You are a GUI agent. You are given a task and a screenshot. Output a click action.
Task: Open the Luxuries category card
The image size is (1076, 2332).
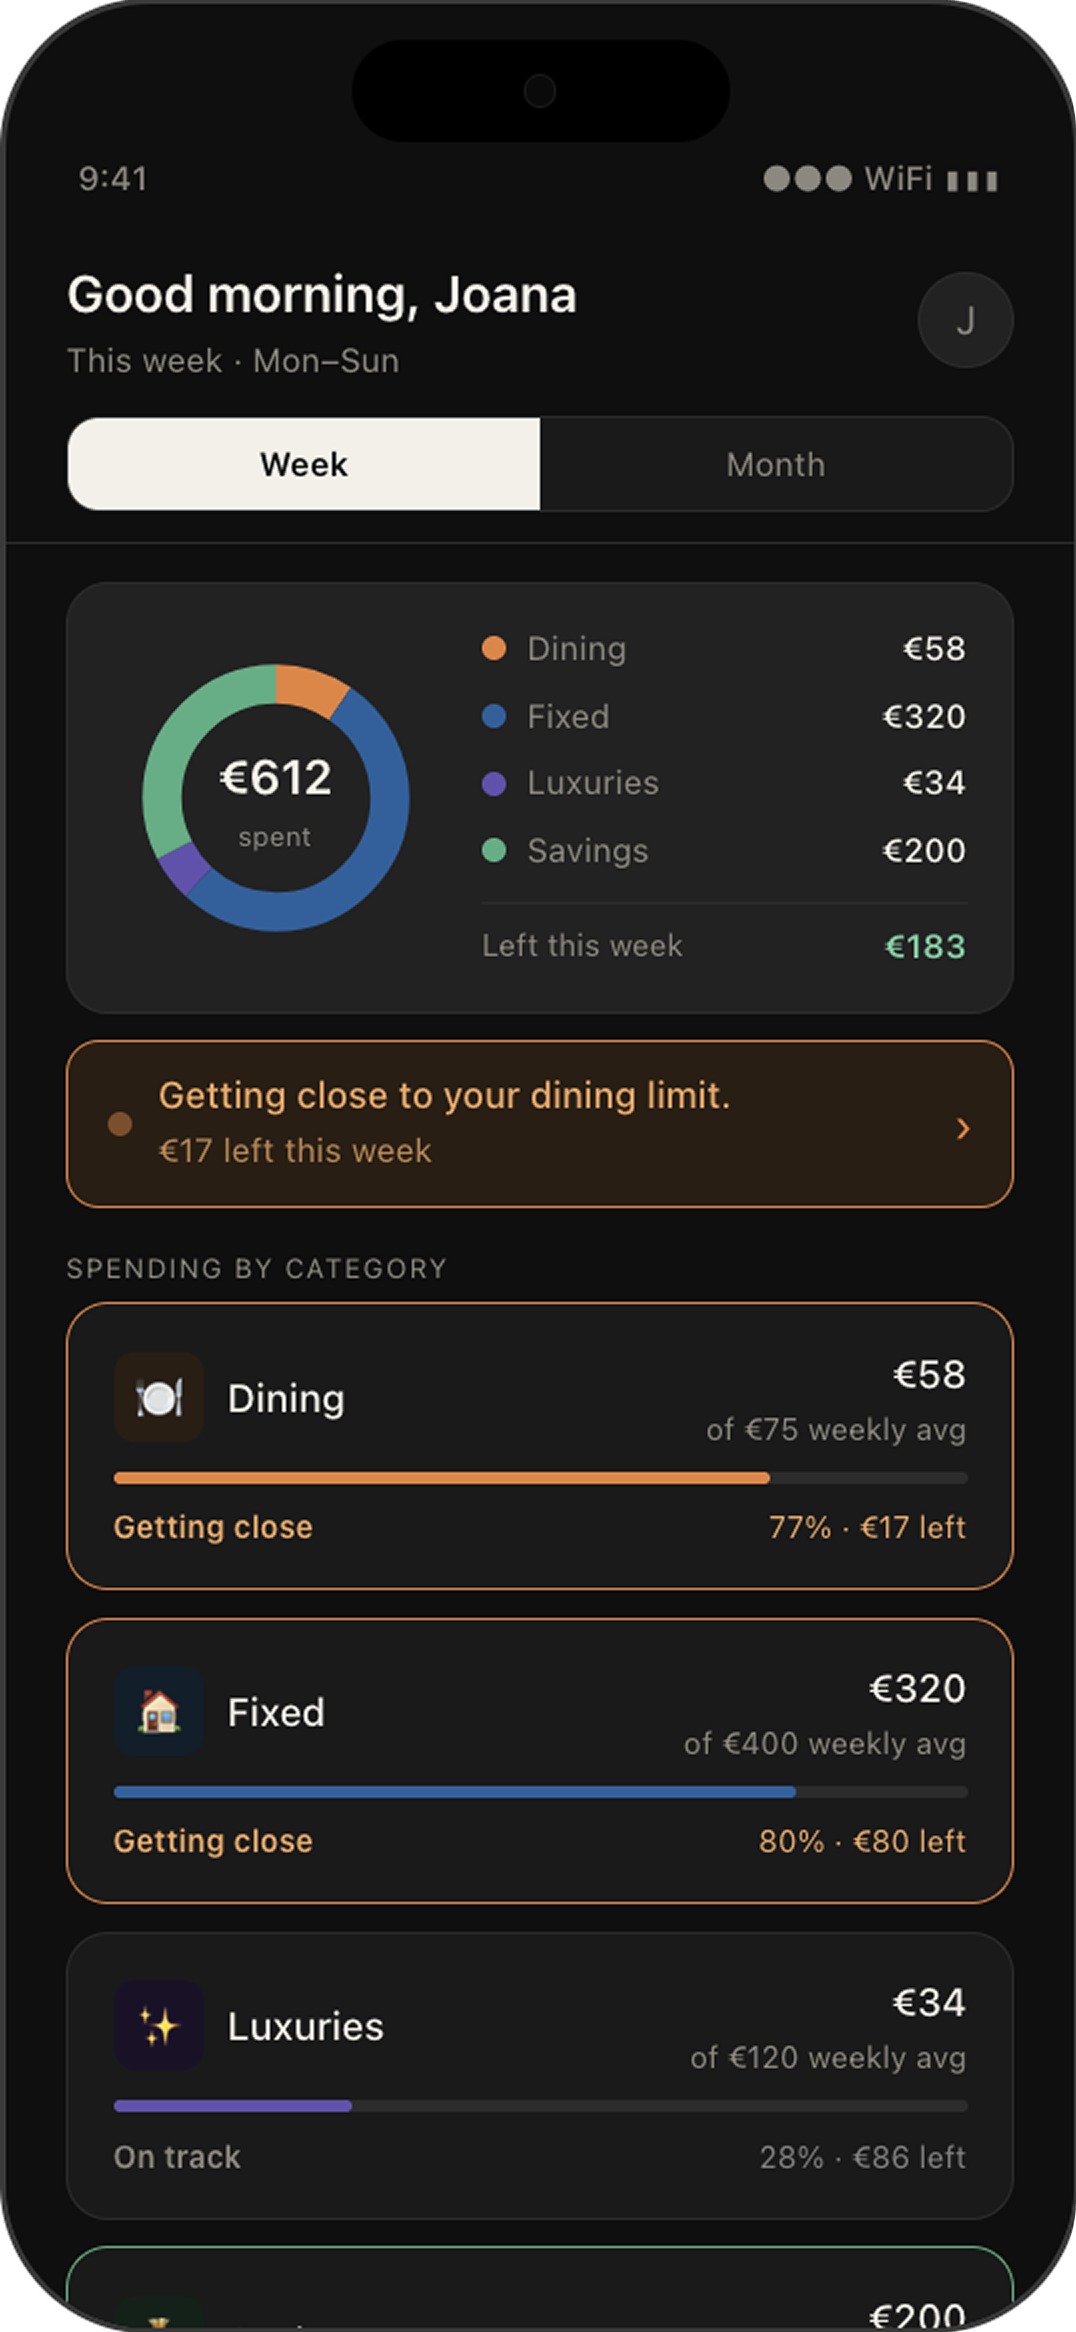pos(540,2076)
